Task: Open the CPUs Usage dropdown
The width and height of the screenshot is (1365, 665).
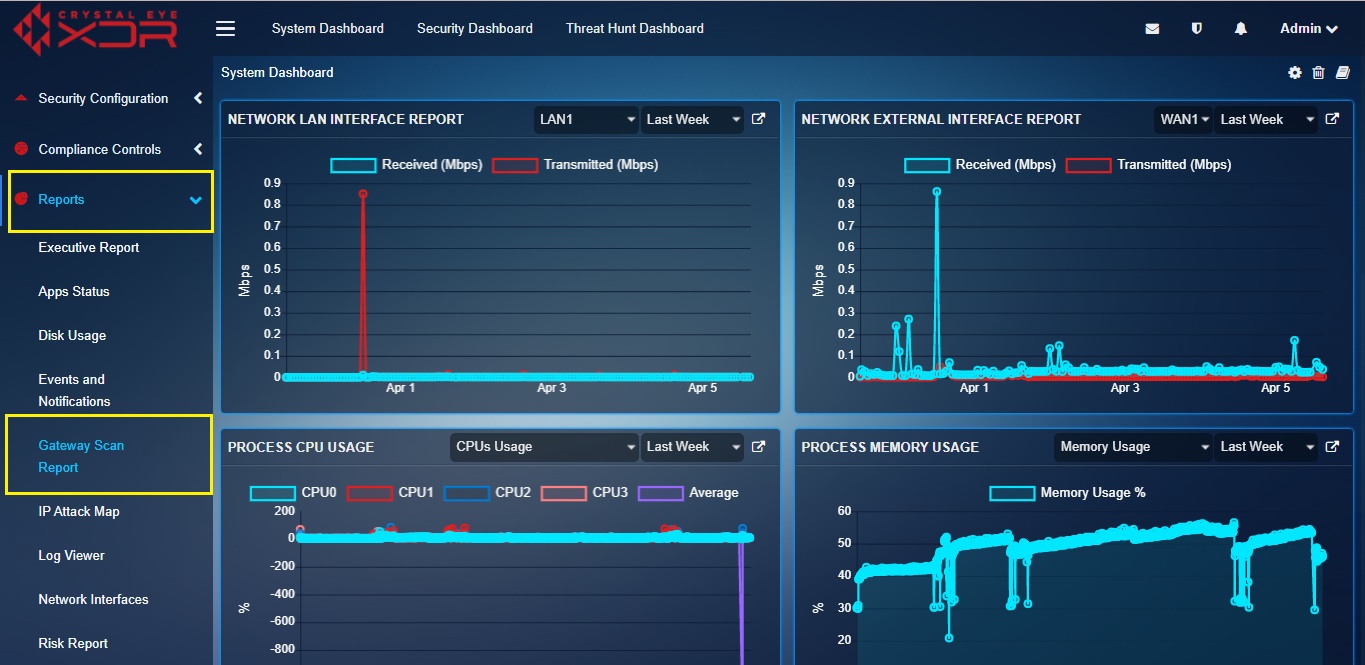Action: pyautogui.click(x=544, y=447)
